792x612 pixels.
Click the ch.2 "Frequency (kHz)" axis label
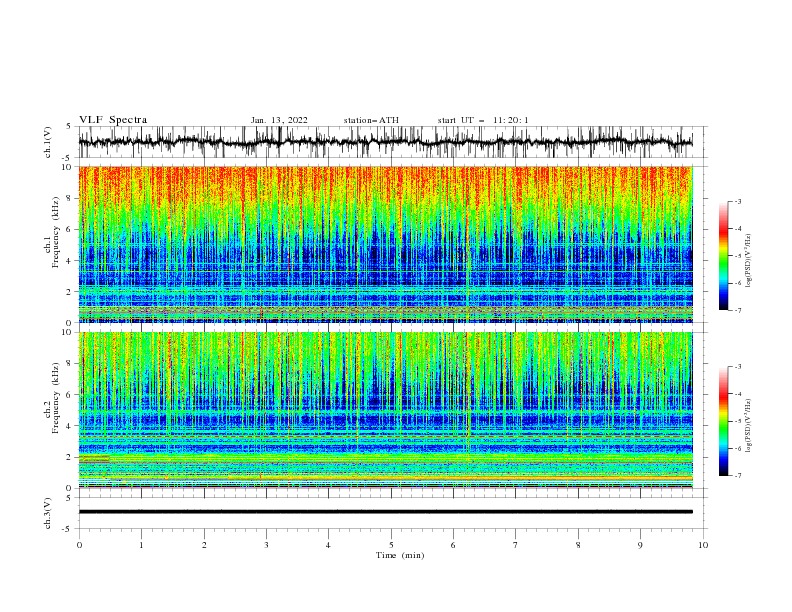(56, 399)
